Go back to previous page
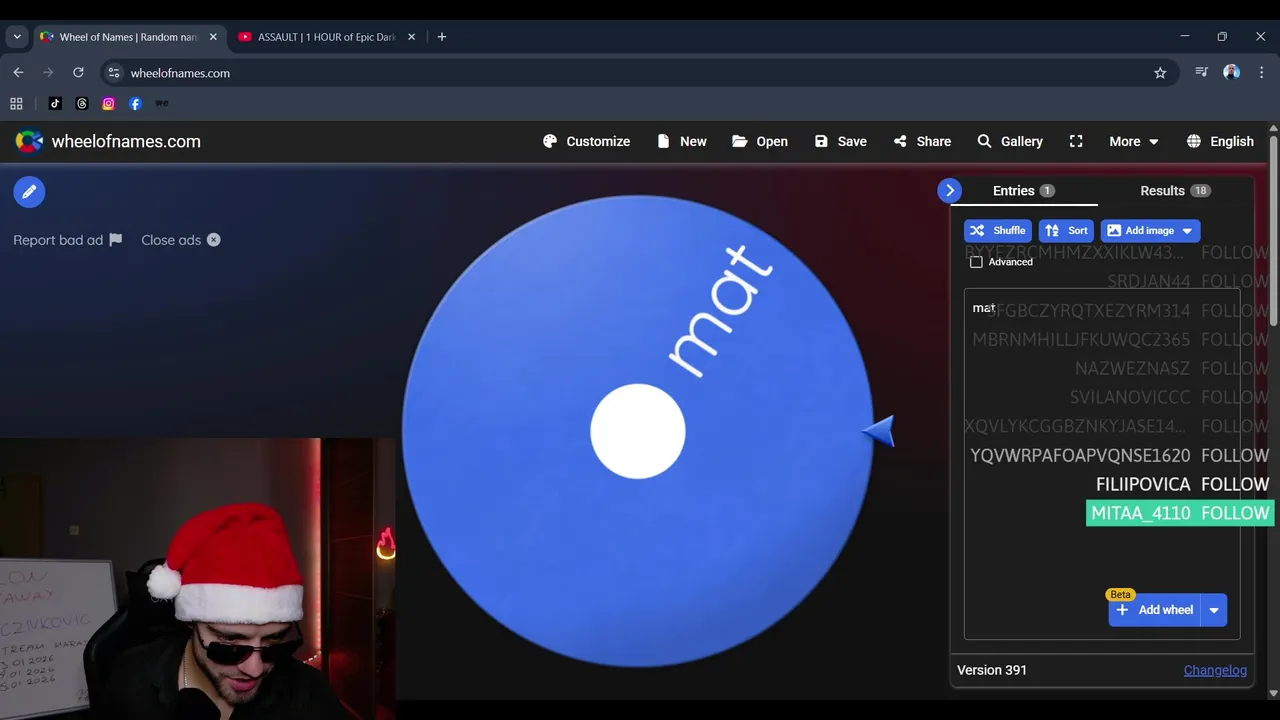This screenshot has width=1280, height=720. pyautogui.click(x=18, y=73)
